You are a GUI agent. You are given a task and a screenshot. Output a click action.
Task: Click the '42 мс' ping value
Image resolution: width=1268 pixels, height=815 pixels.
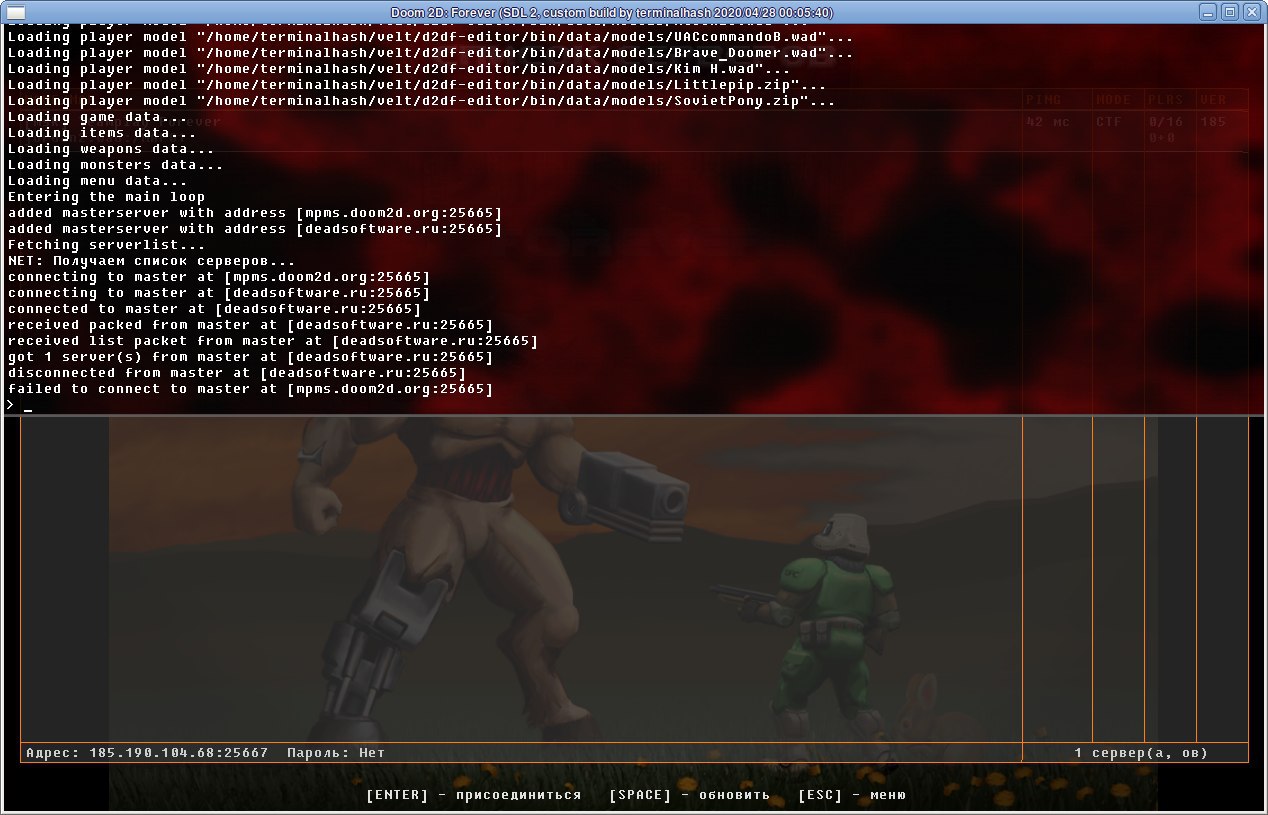pos(1048,122)
